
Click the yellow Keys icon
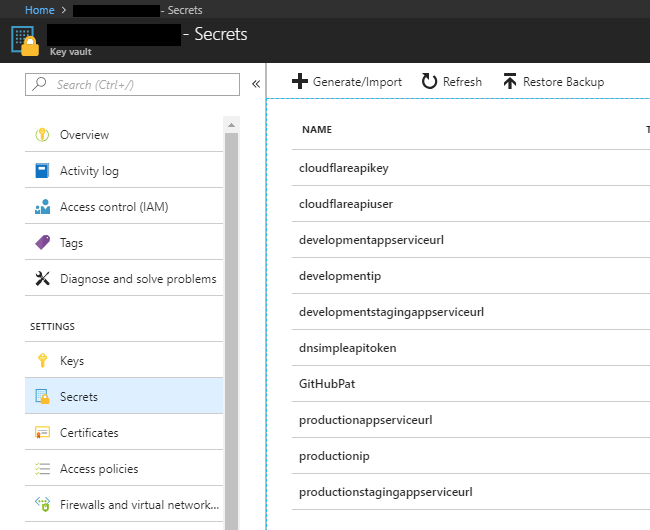pos(42,361)
